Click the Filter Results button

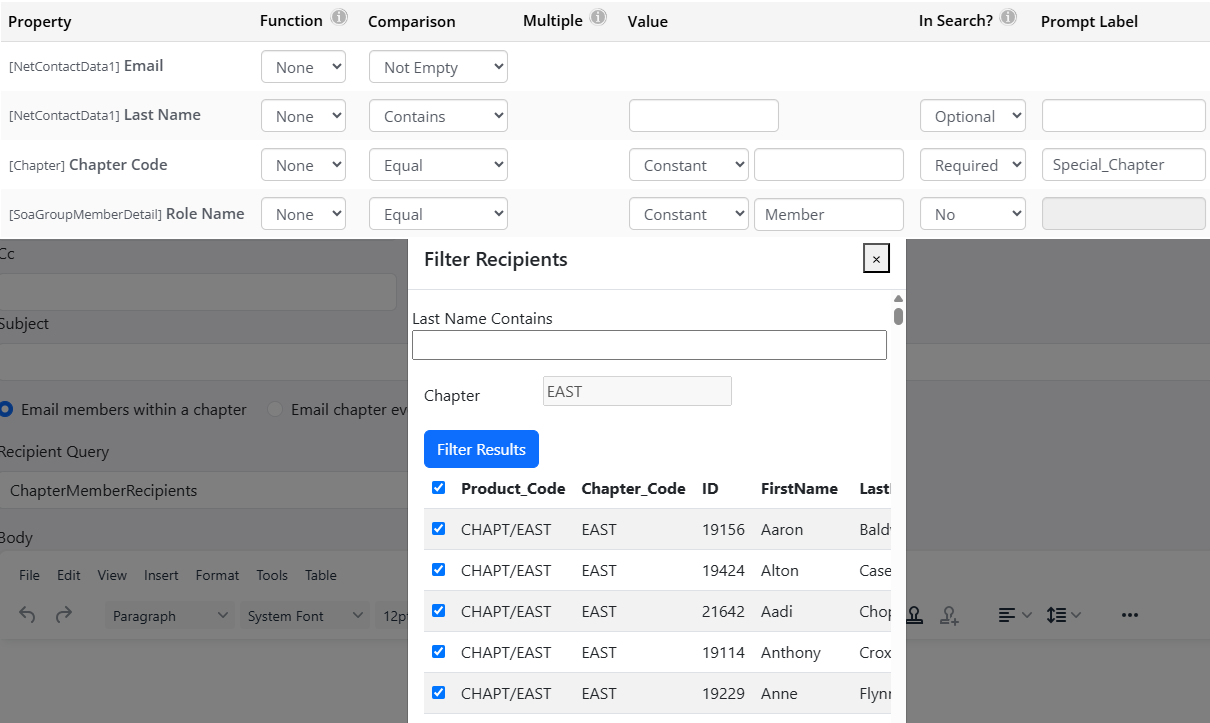(x=481, y=449)
